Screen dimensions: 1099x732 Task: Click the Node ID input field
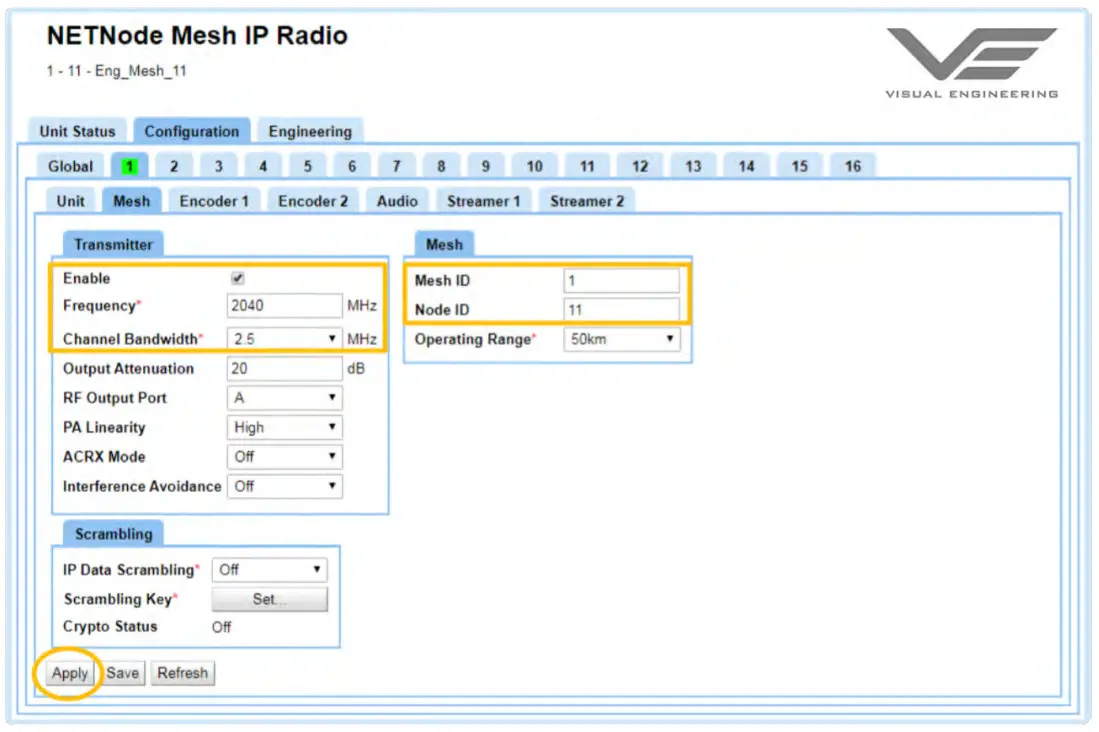(622, 310)
